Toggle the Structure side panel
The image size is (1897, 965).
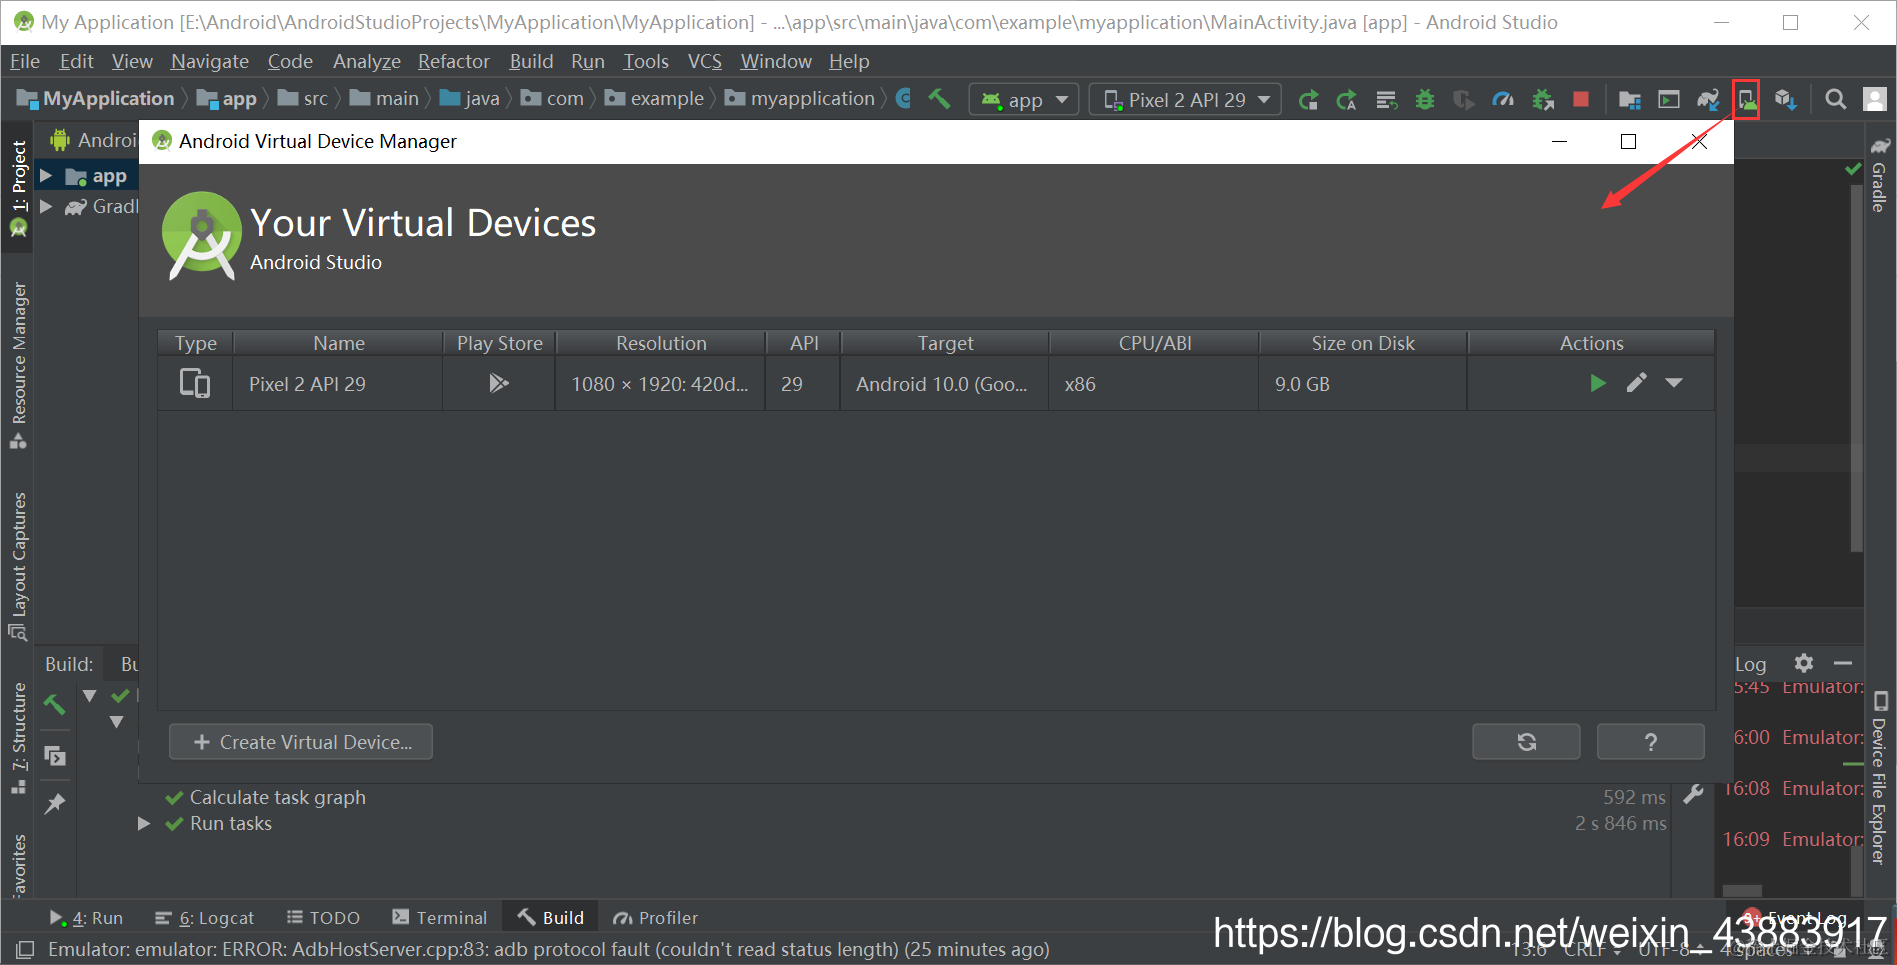point(18,738)
